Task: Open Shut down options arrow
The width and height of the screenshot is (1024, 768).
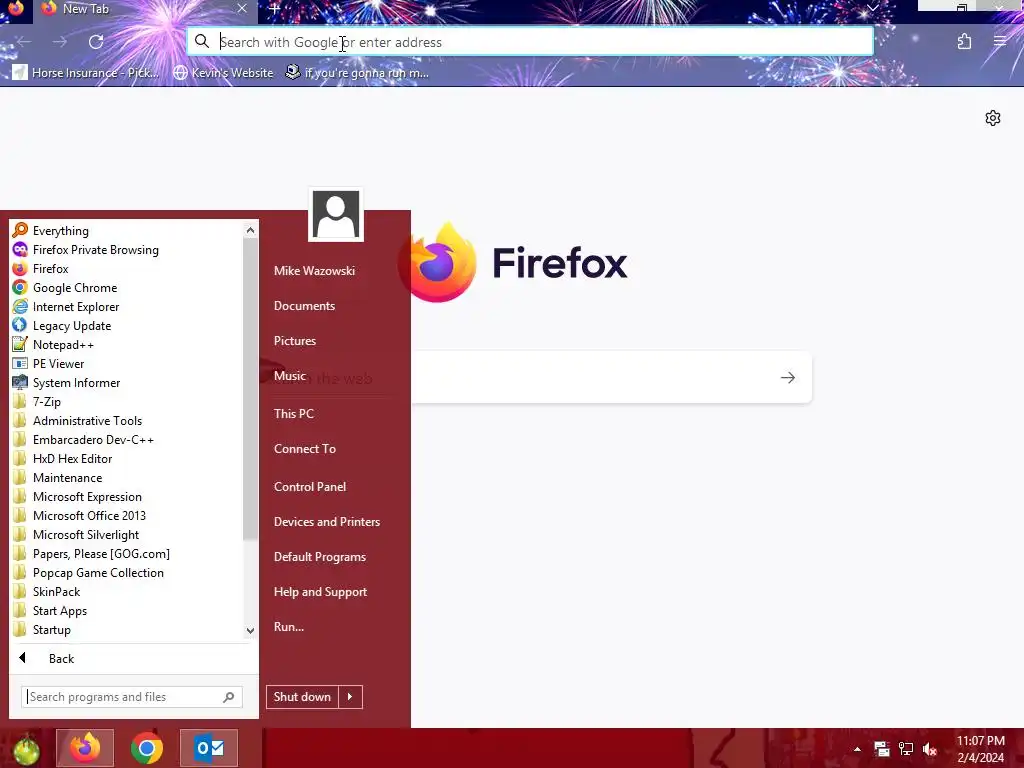Action: pos(350,697)
